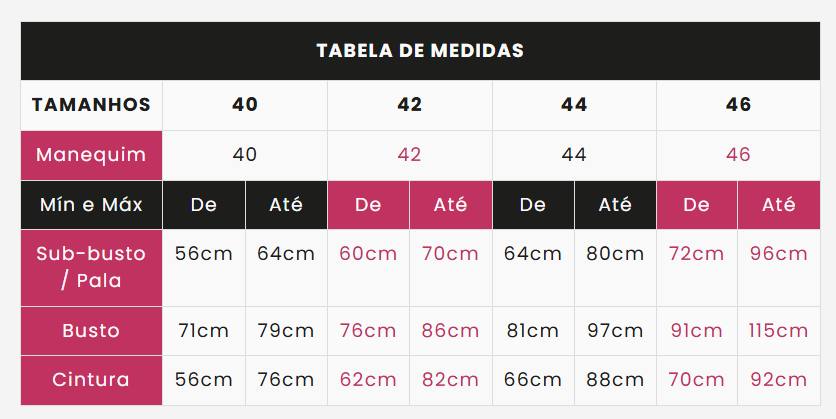The image size is (836, 419).
Task: Select the 88cm Cintura value
Action: click(x=615, y=380)
